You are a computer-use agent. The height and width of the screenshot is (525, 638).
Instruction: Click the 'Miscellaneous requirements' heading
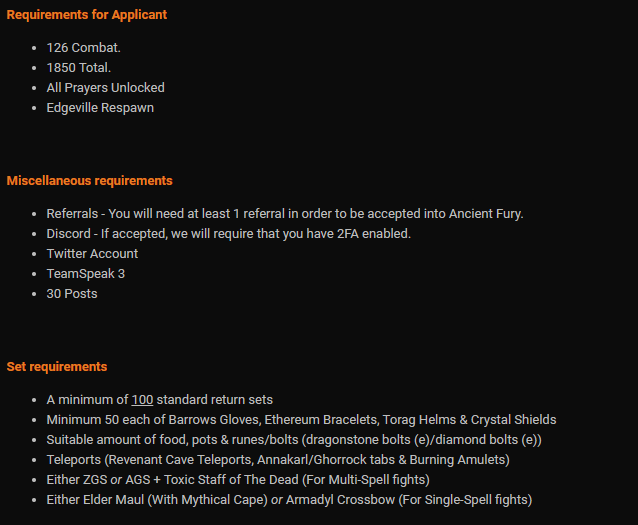point(90,181)
